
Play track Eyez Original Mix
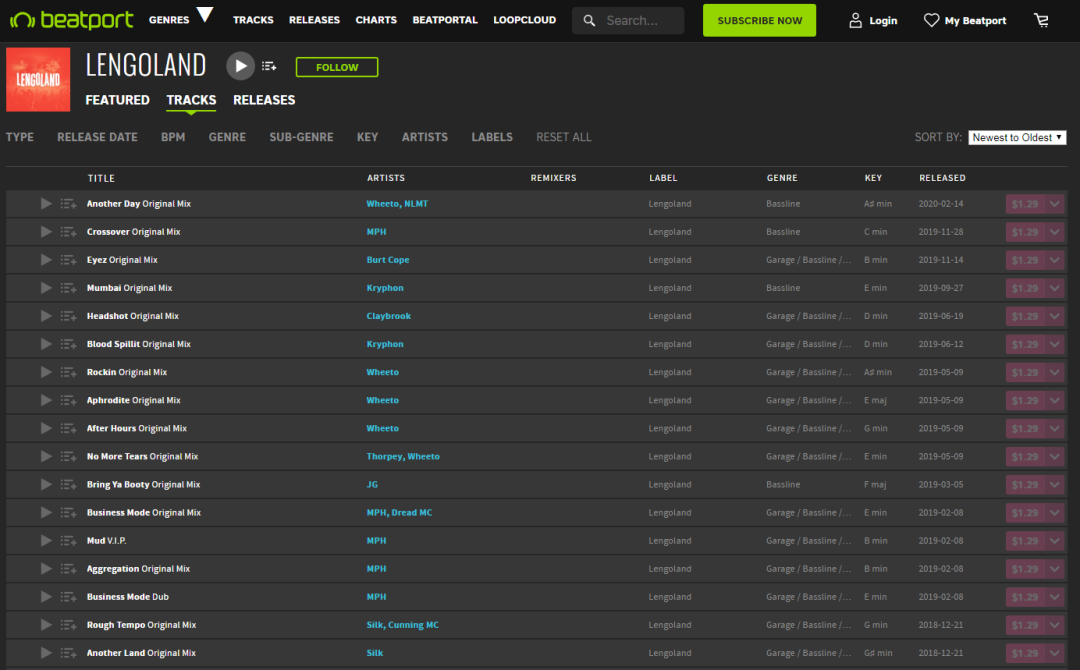[x=45, y=260]
